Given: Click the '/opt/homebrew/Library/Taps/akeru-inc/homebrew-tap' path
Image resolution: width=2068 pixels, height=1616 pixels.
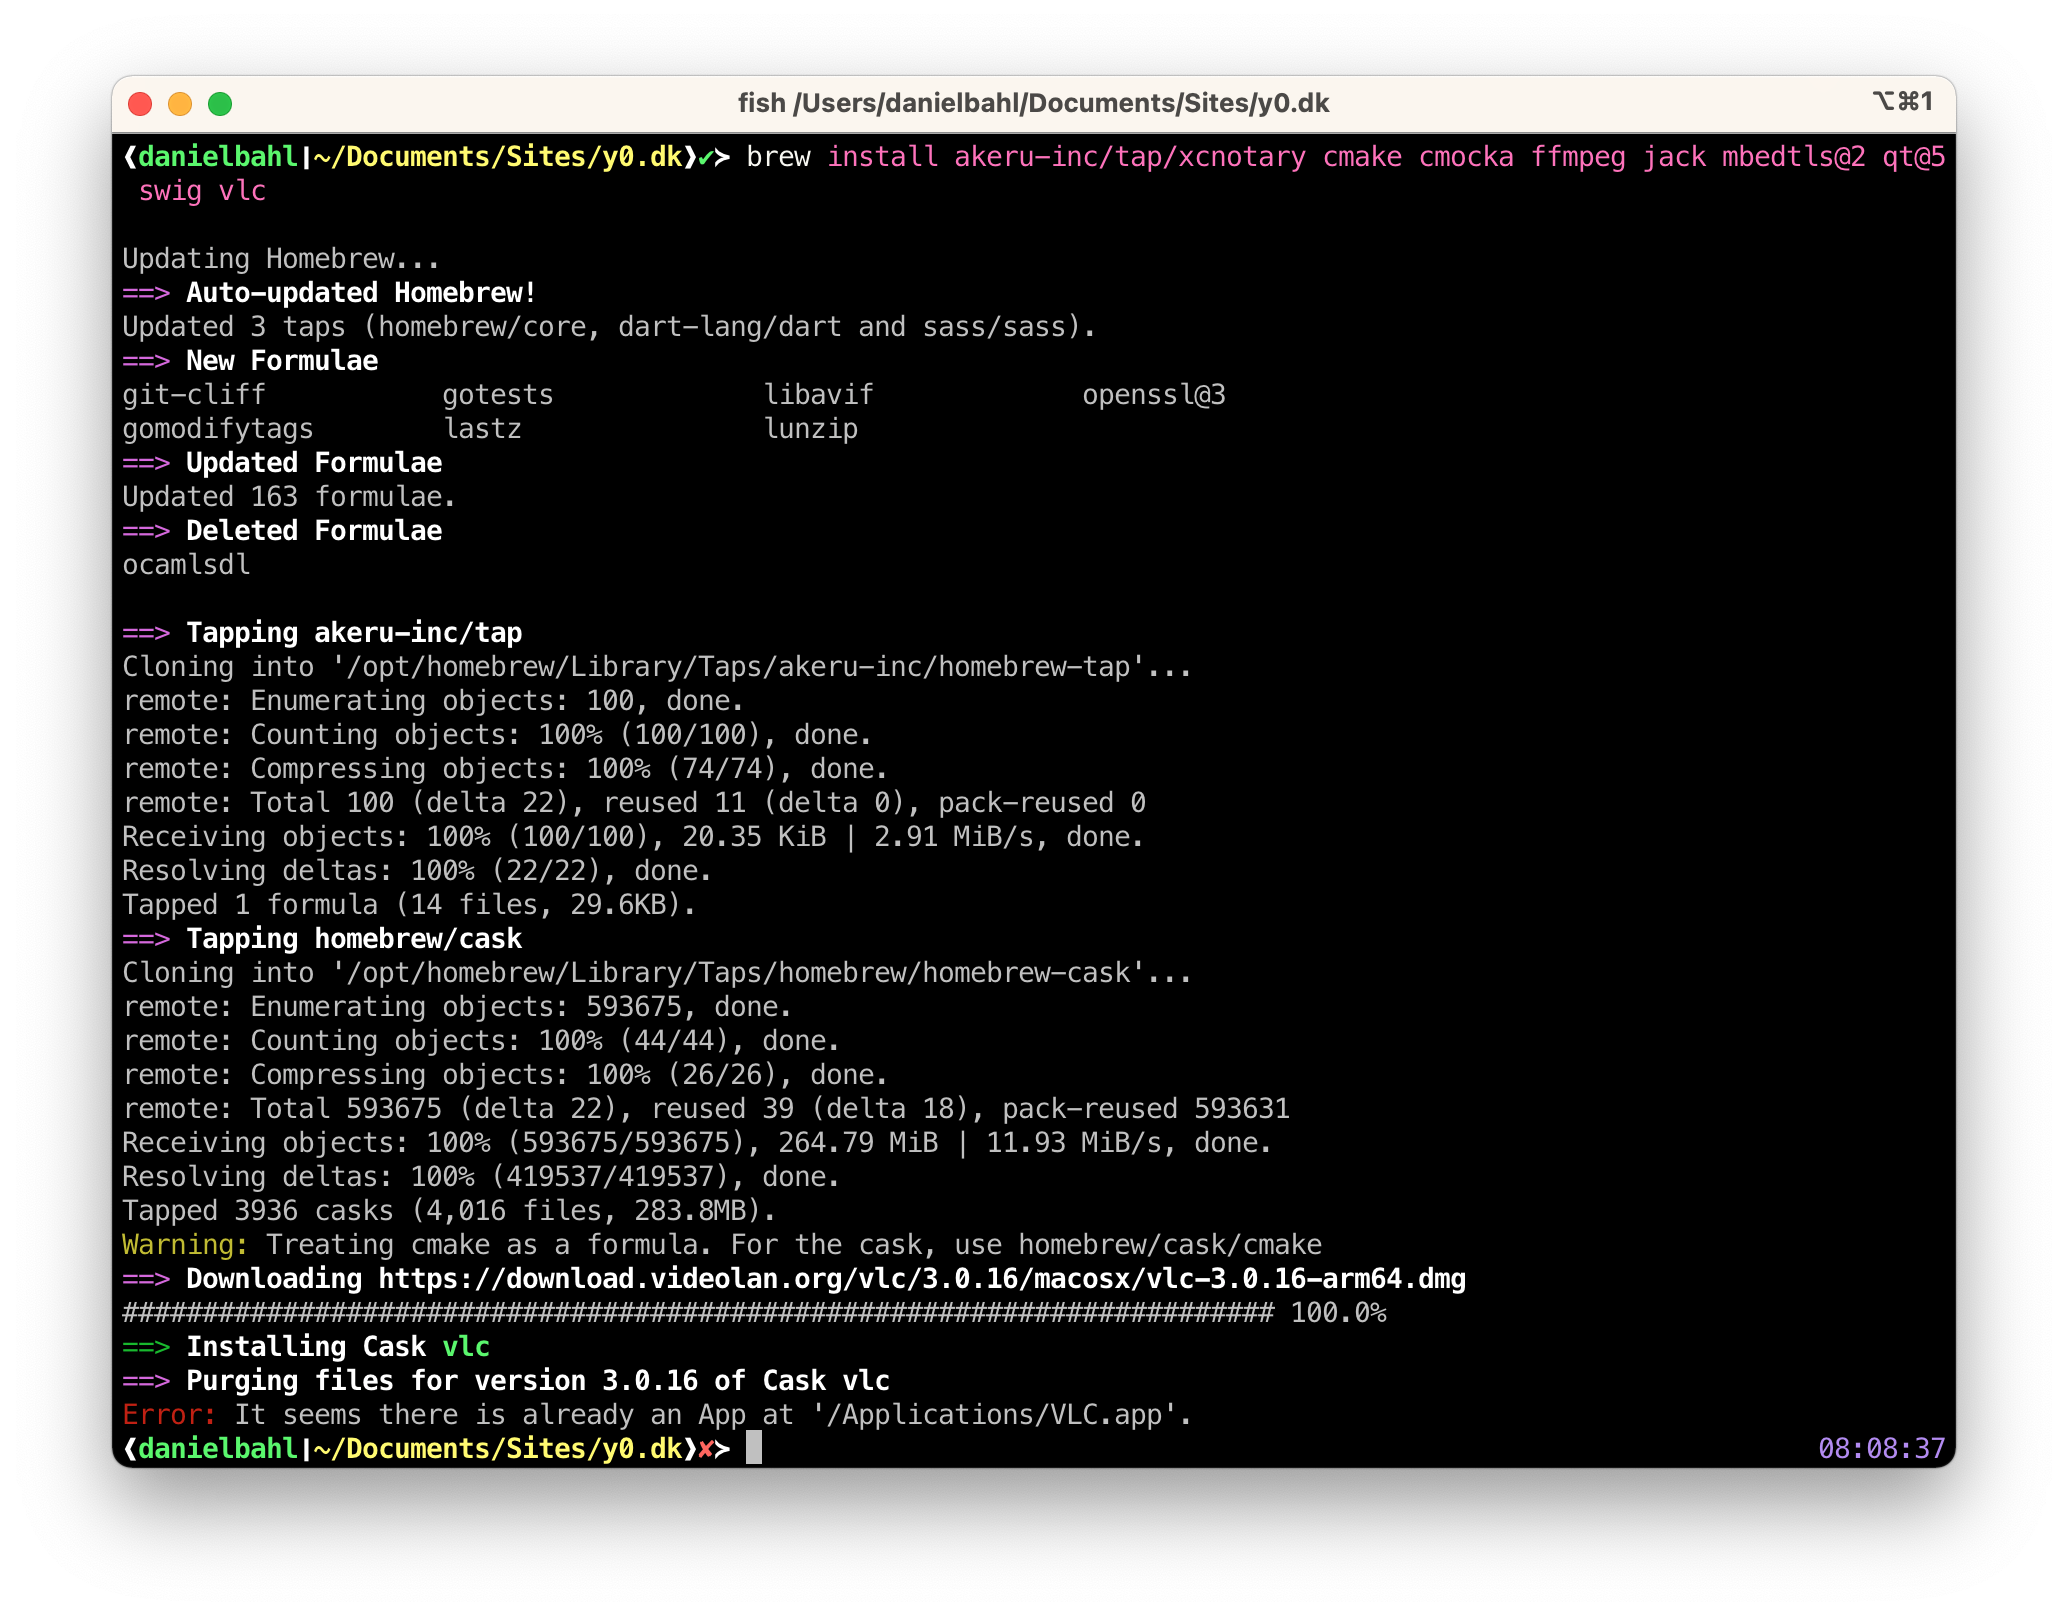Looking at the screenshot, I should (x=738, y=667).
